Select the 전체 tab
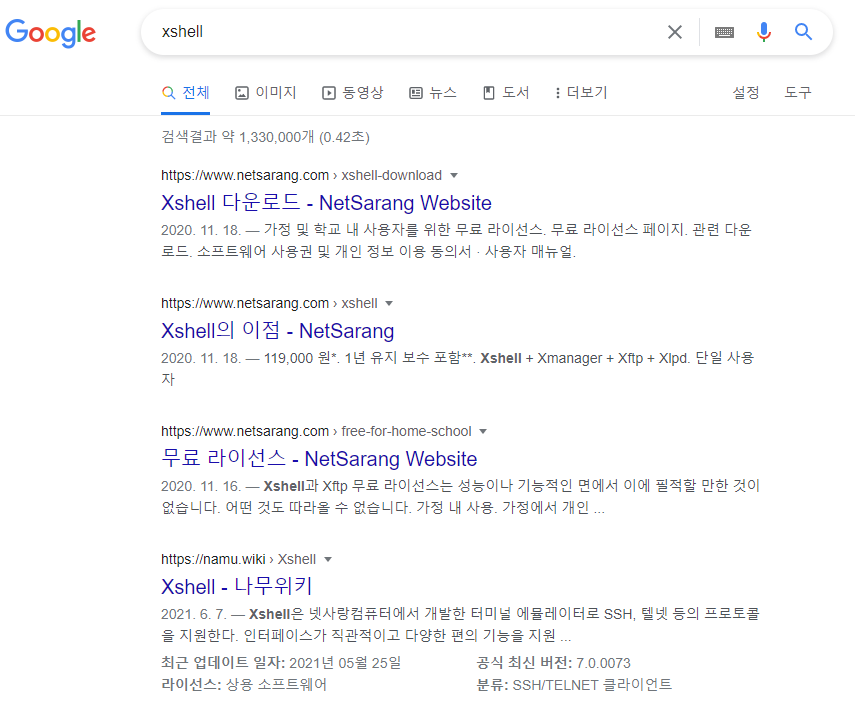The width and height of the screenshot is (855, 707). click(185, 93)
